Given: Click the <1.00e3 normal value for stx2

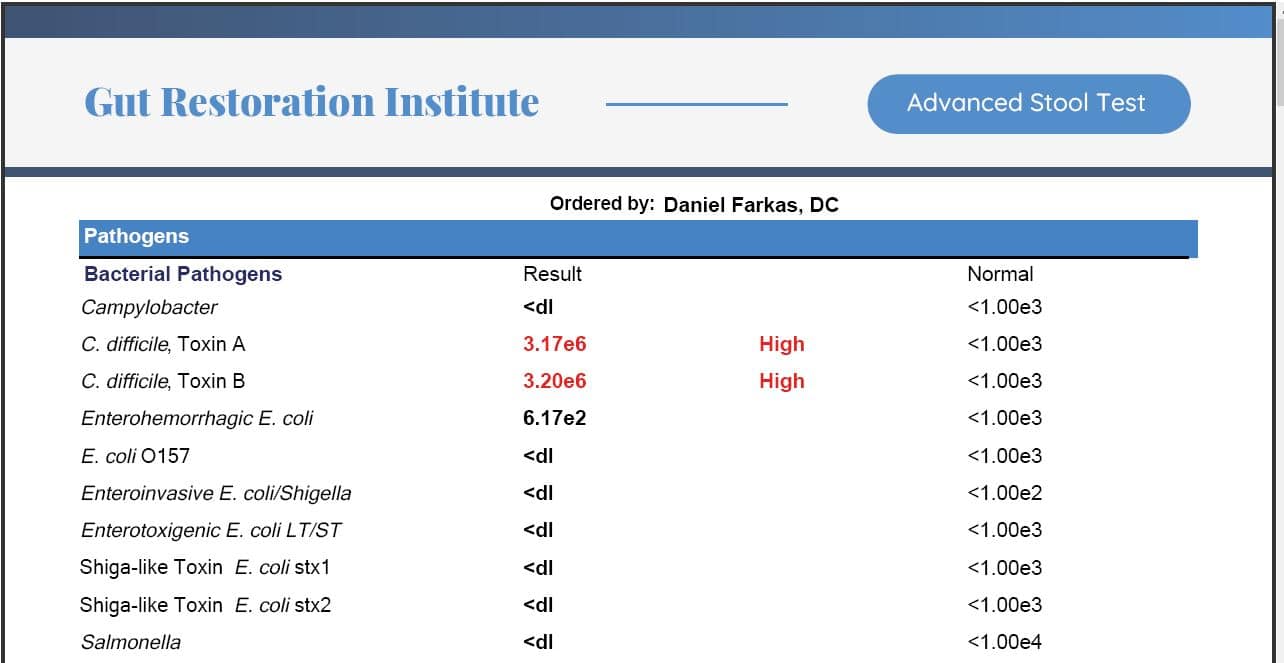Looking at the screenshot, I should pos(1005,605).
